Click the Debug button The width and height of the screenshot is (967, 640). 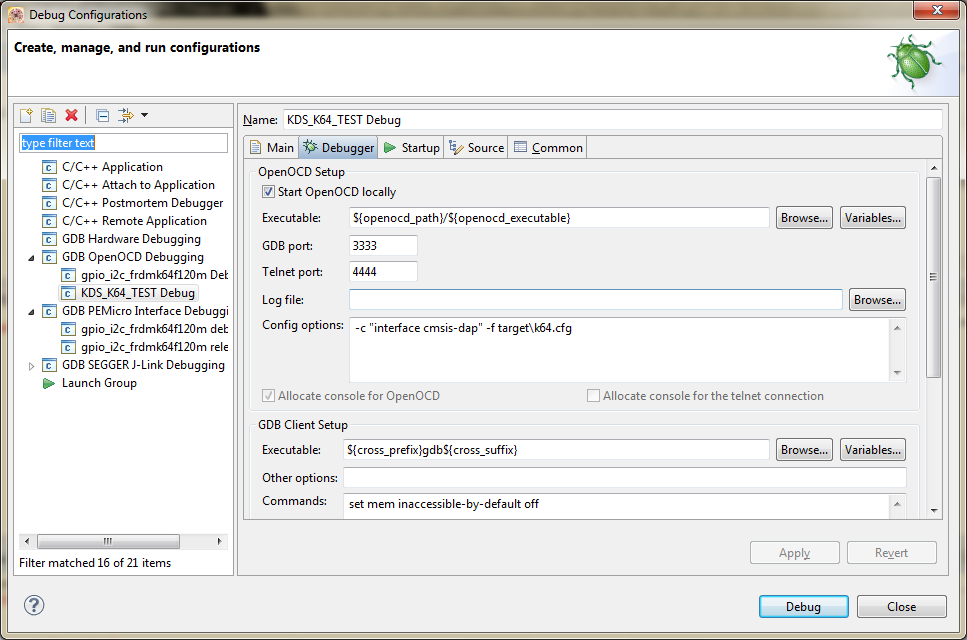tap(804, 607)
